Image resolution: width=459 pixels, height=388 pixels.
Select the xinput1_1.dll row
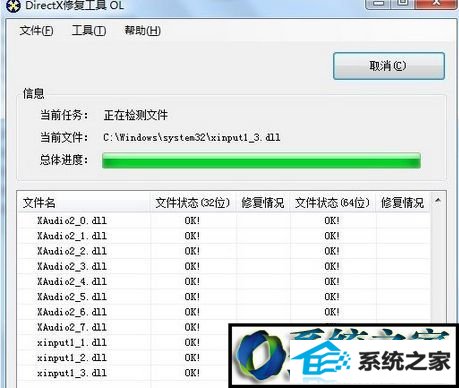pos(123,343)
